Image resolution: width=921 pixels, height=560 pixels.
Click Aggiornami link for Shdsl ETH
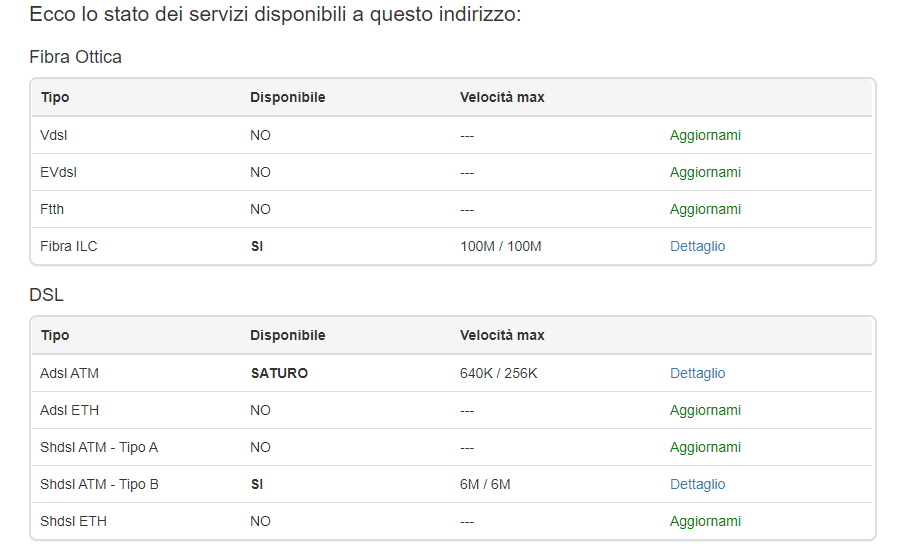tap(705, 521)
